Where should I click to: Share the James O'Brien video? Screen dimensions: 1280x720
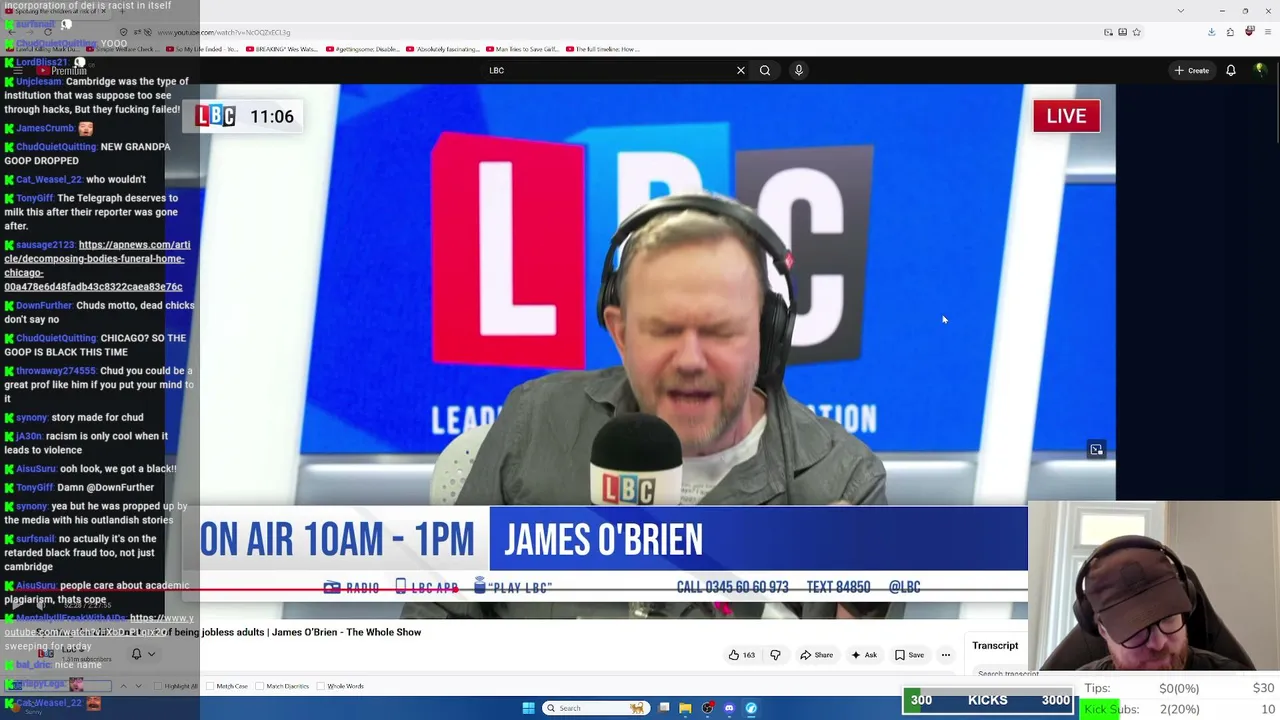(816, 655)
